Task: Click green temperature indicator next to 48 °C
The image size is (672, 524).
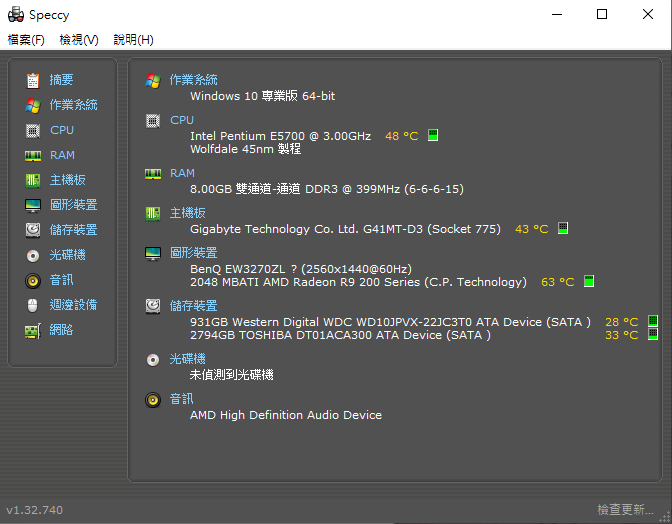Action: point(433,135)
